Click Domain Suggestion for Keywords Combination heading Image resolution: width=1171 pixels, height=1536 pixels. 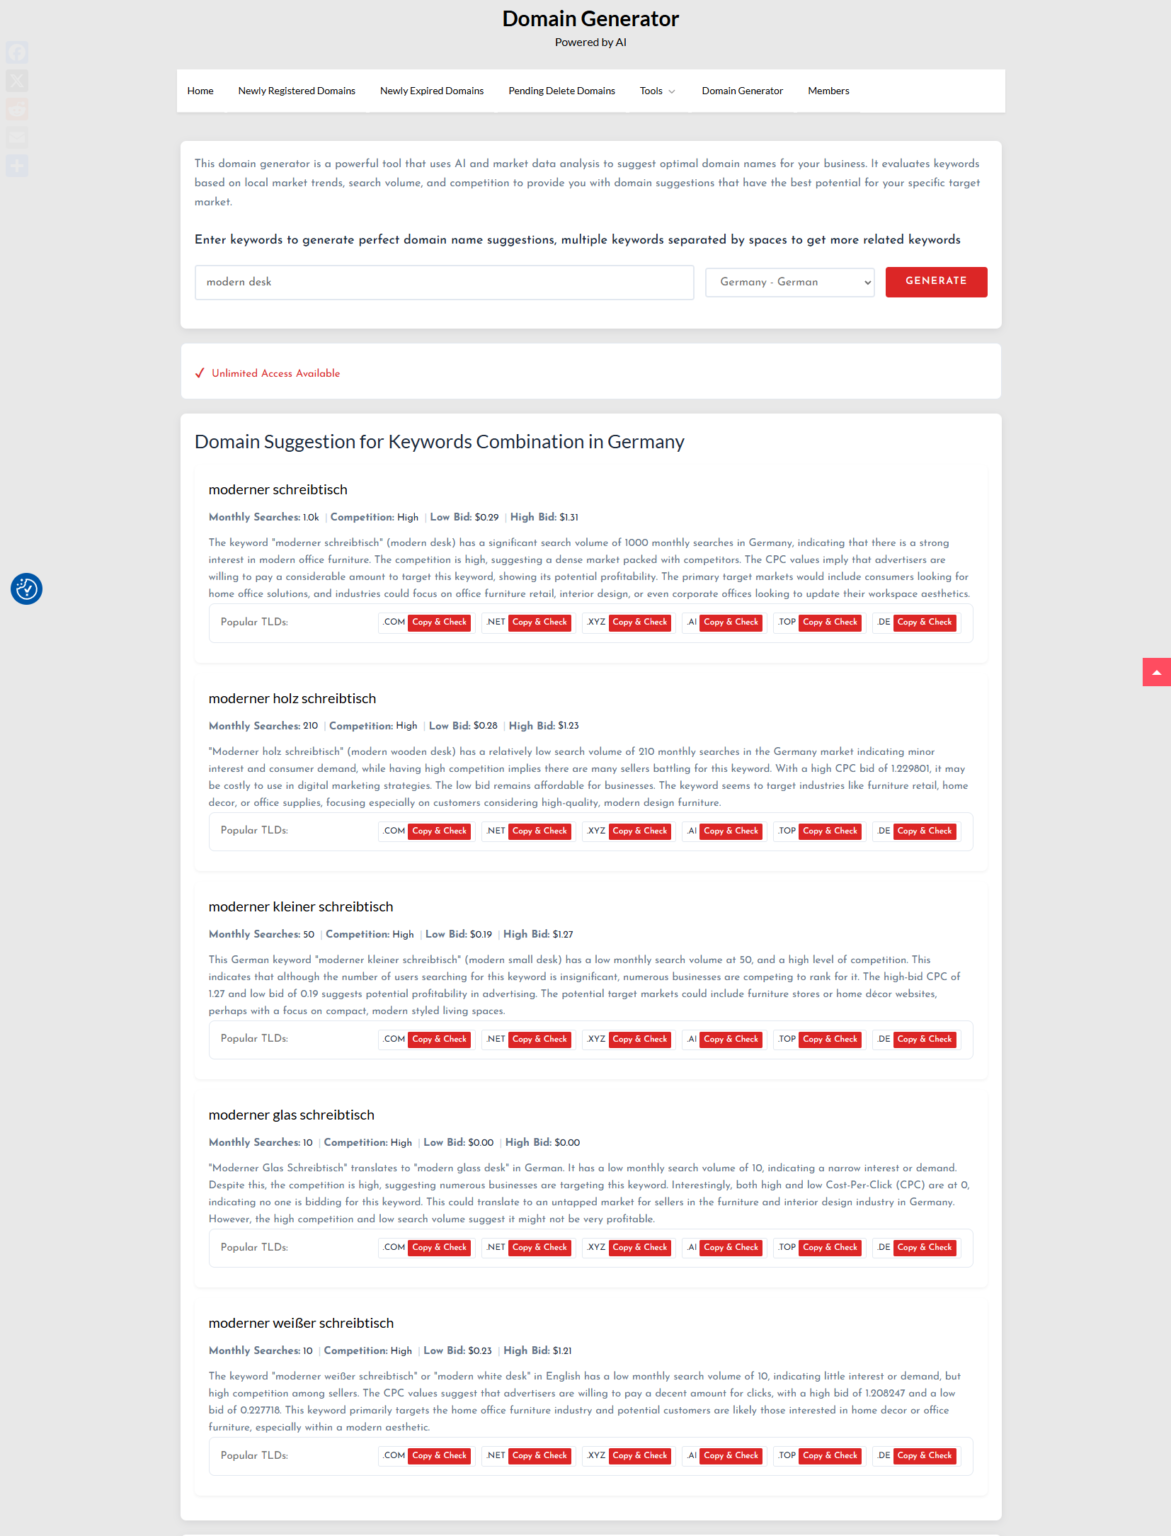click(439, 442)
